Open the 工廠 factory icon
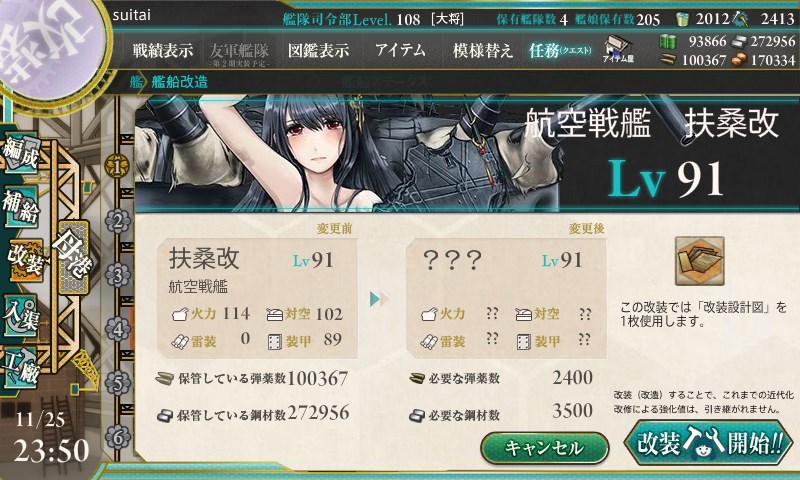This screenshot has width=800, height=480. point(21,368)
